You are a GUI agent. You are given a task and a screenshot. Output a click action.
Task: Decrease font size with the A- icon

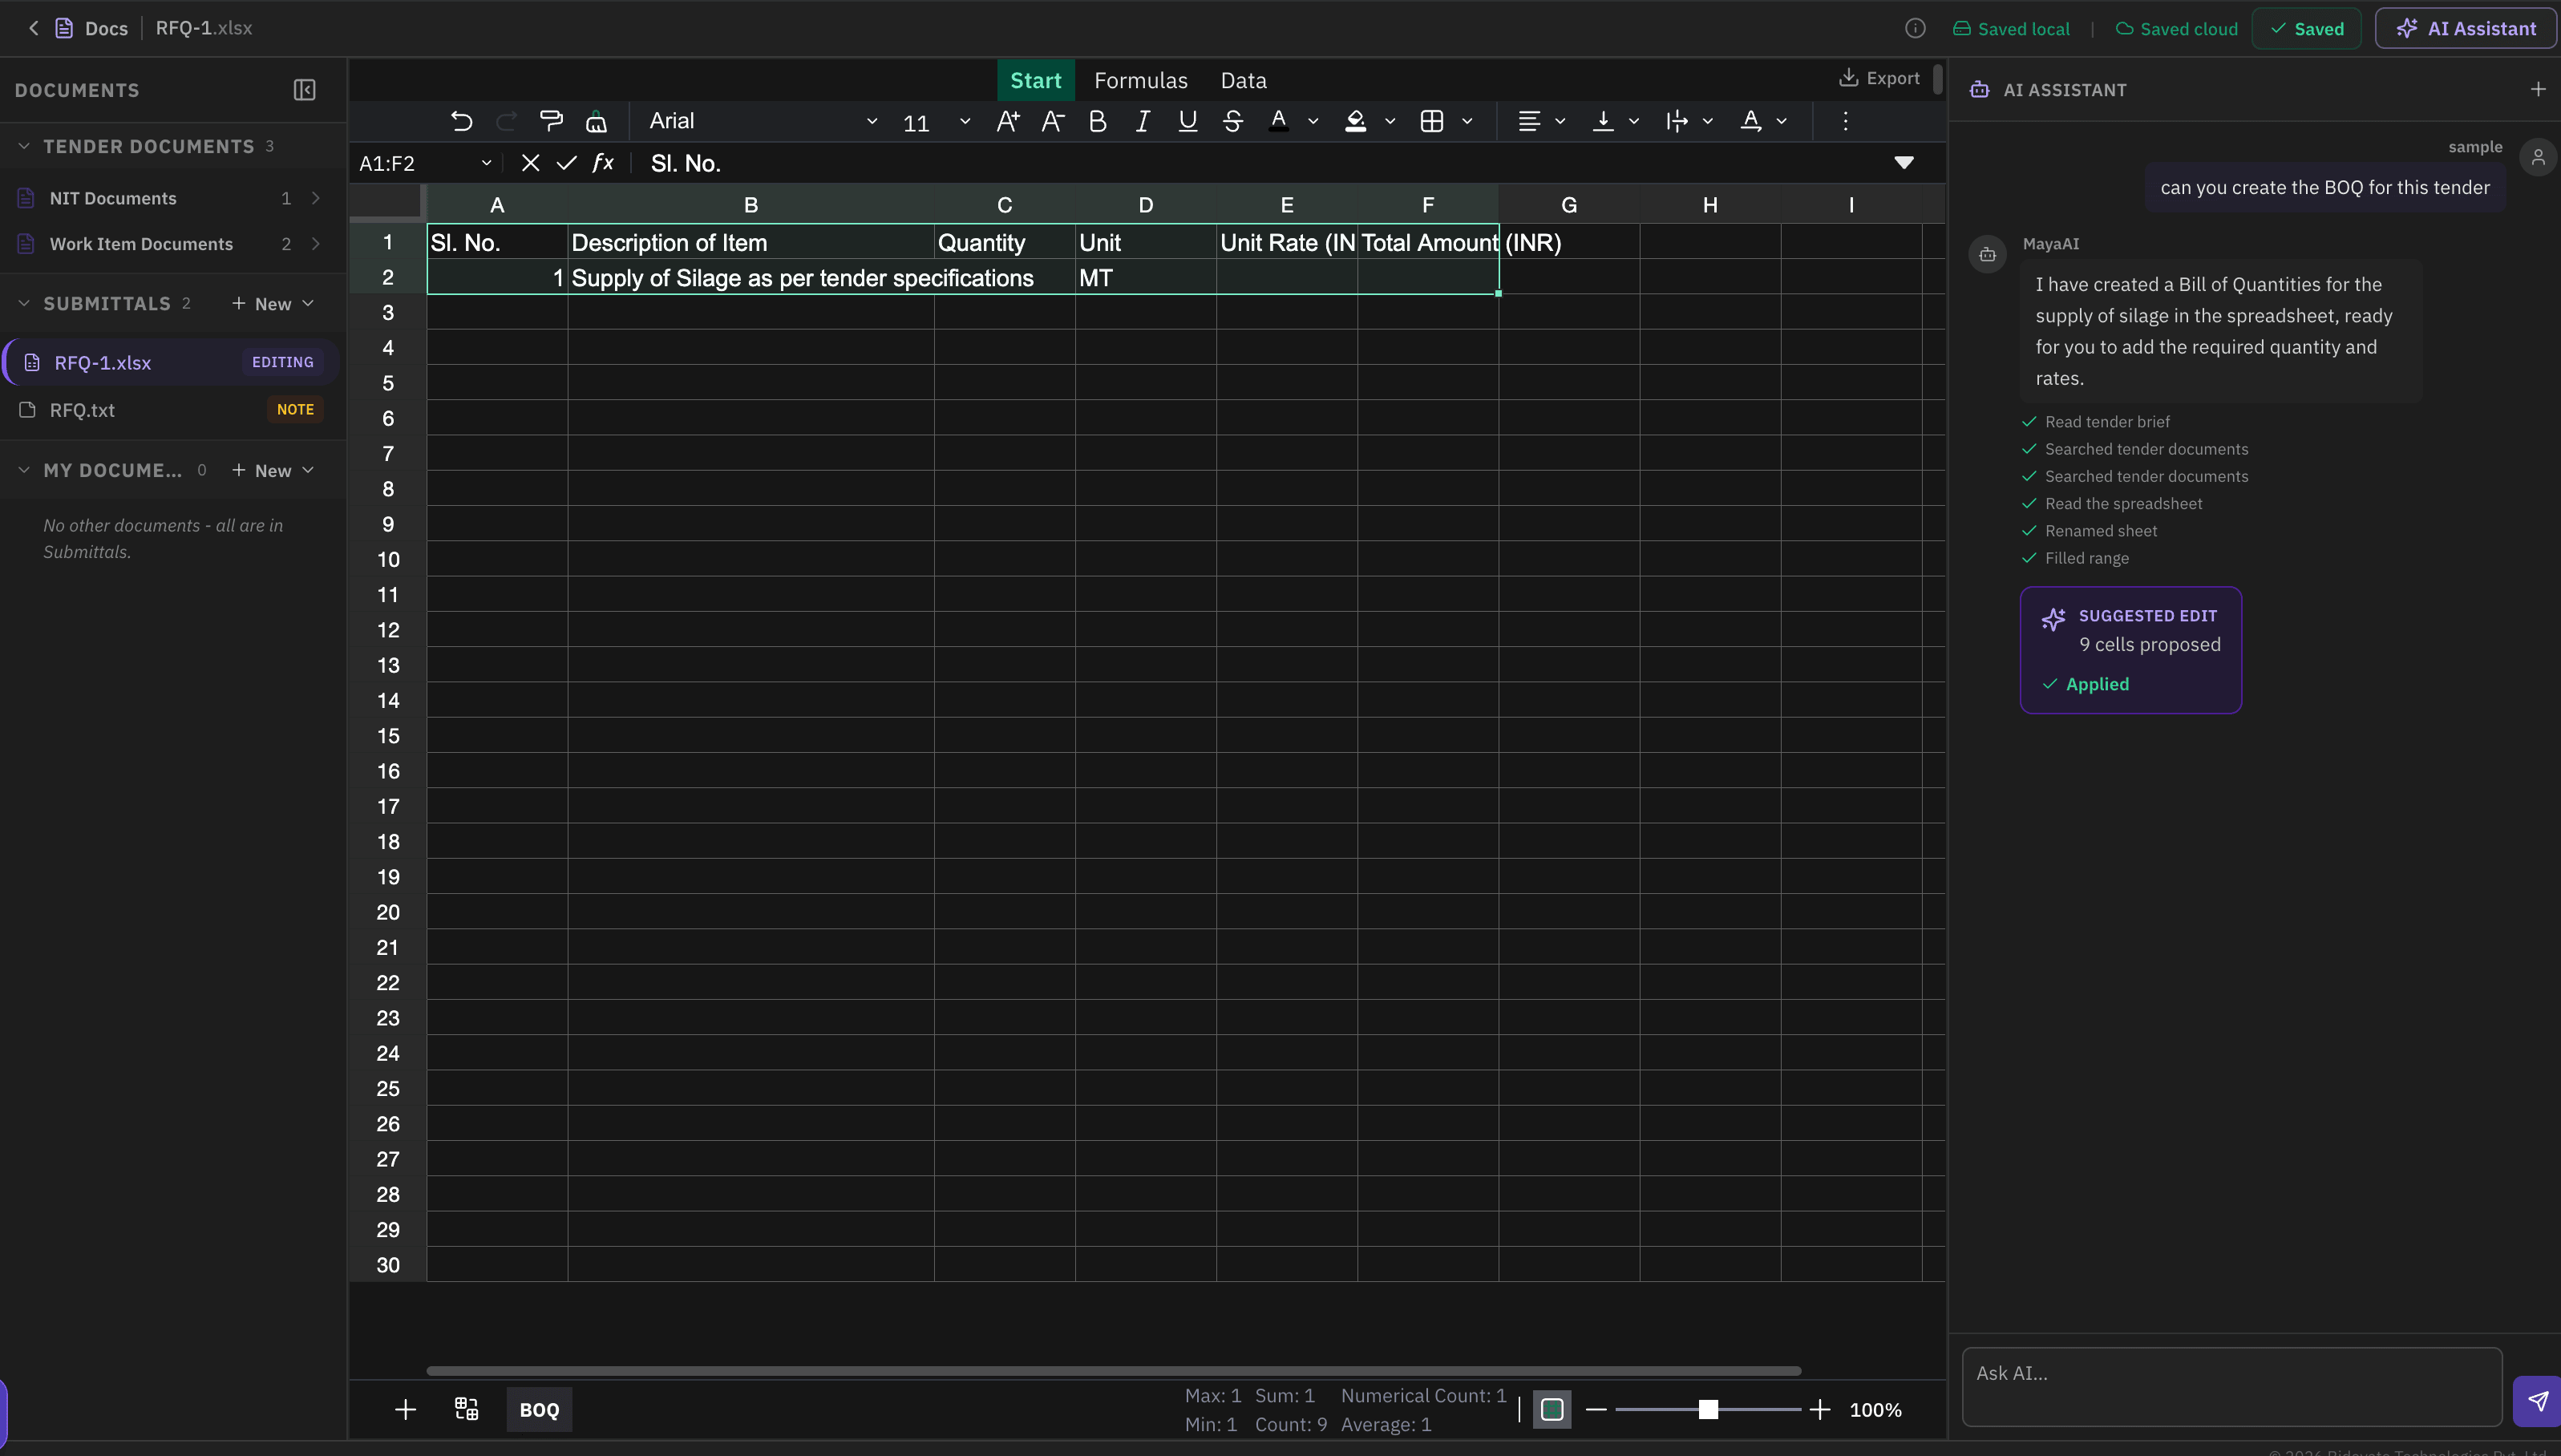(x=1053, y=121)
